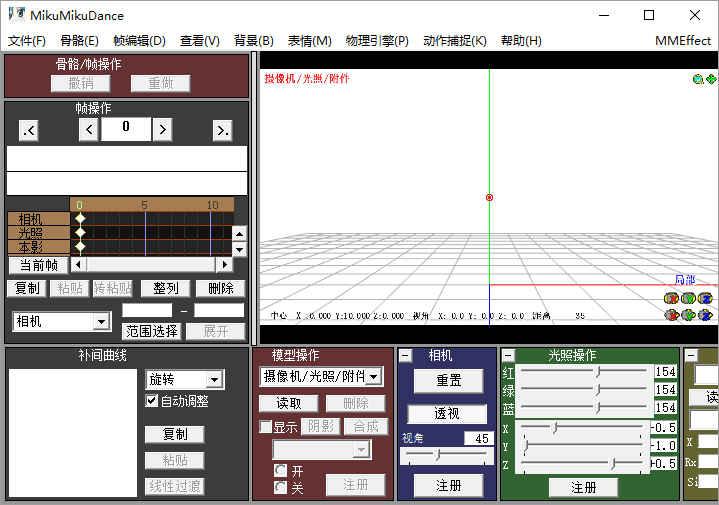Open the 骨骼(E) menu
Image resolution: width=719 pixels, height=505 pixels.
[79, 41]
